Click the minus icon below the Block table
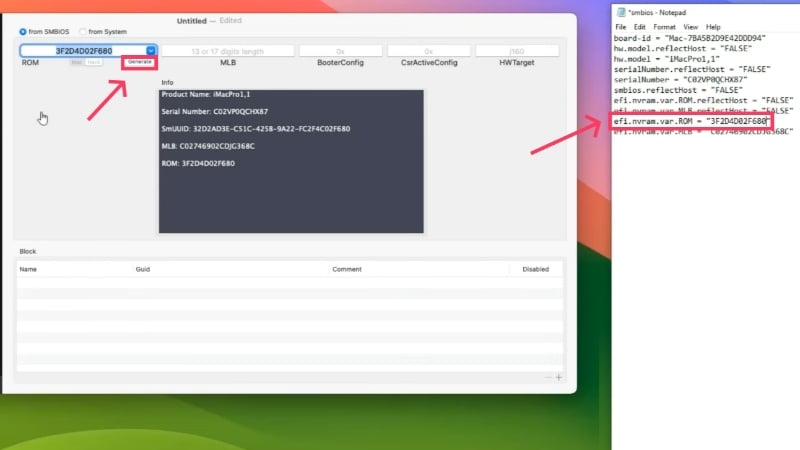Screen dimensions: 800x450 pyautogui.click(x=548, y=378)
